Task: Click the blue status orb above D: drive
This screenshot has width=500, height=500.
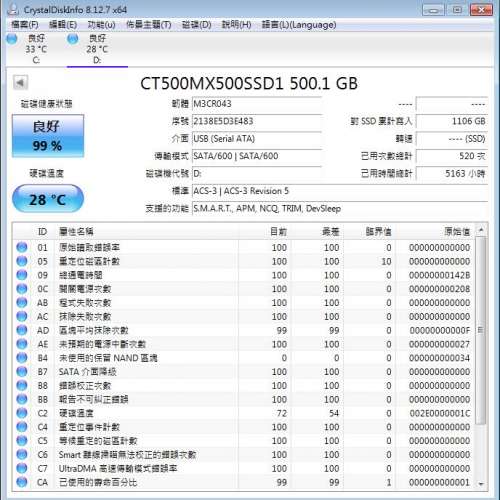Action: click(73, 39)
